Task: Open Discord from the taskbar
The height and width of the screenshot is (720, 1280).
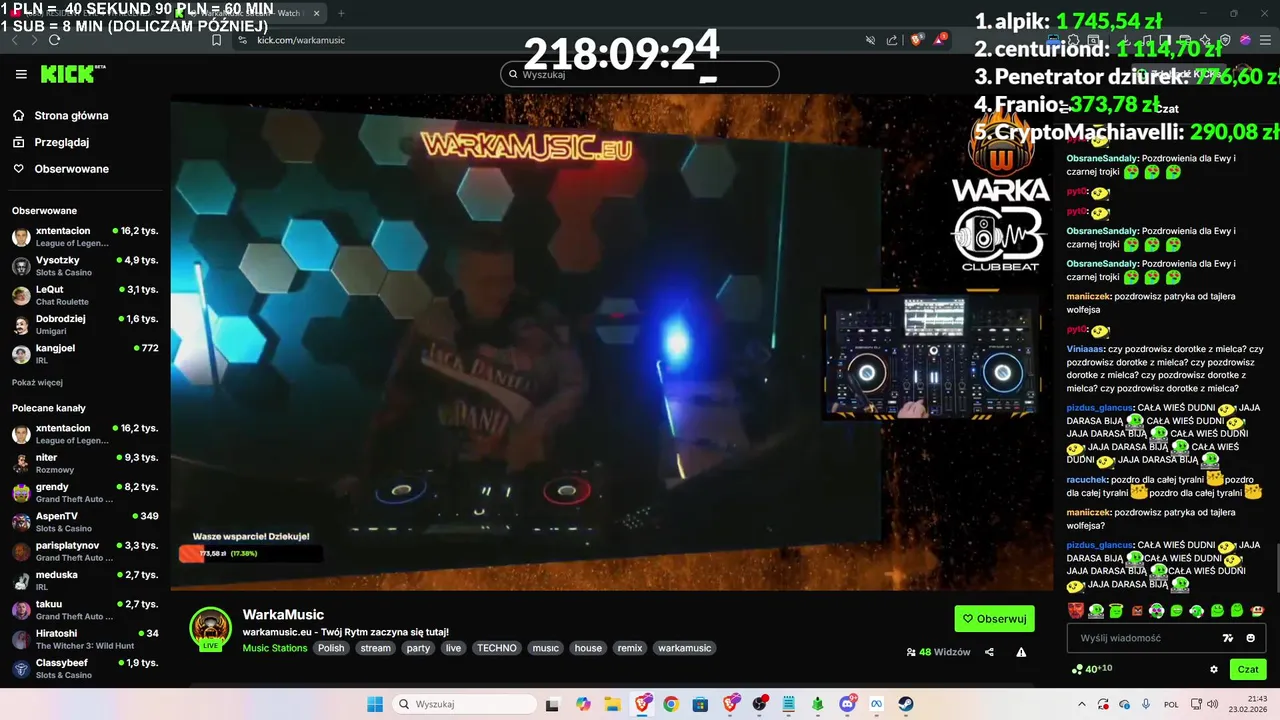Action: (x=848, y=704)
